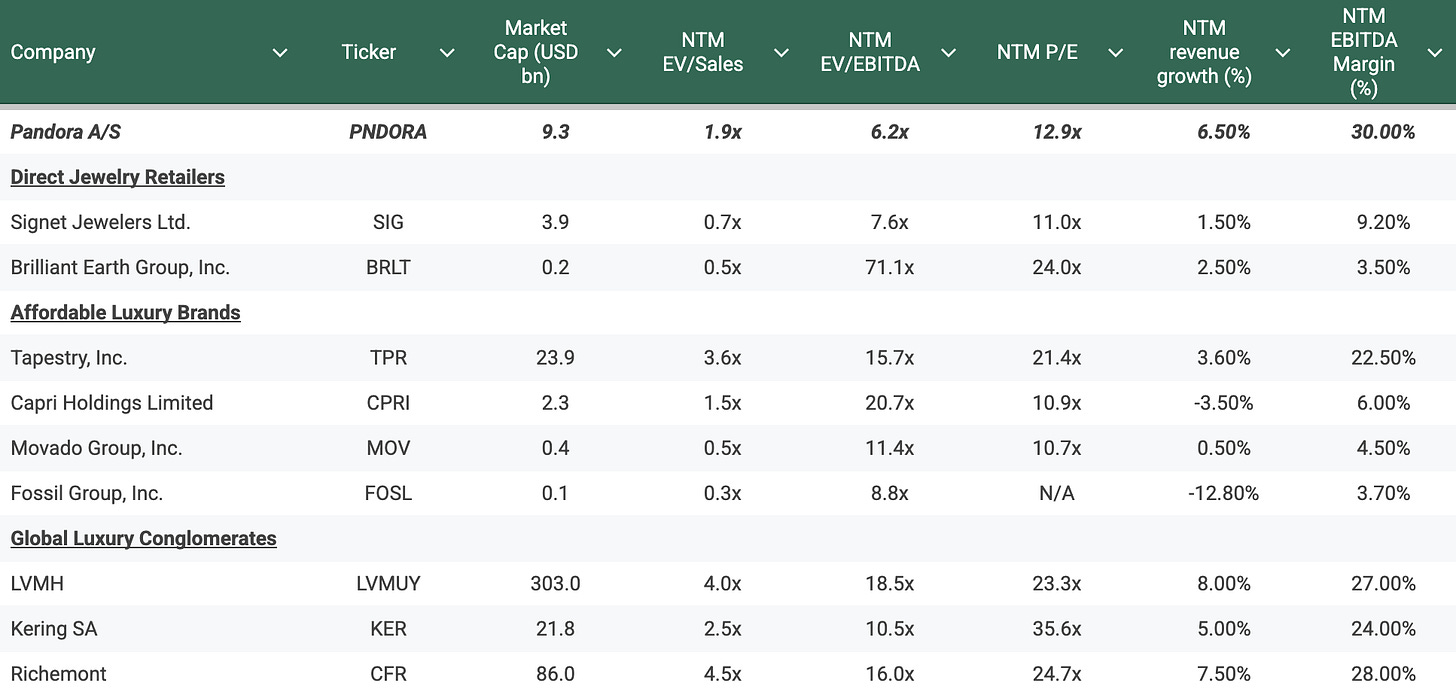Select the Movado Group, Inc. cell
The height and width of the screenshot is (693, 1456).
(x=96, y=448)
